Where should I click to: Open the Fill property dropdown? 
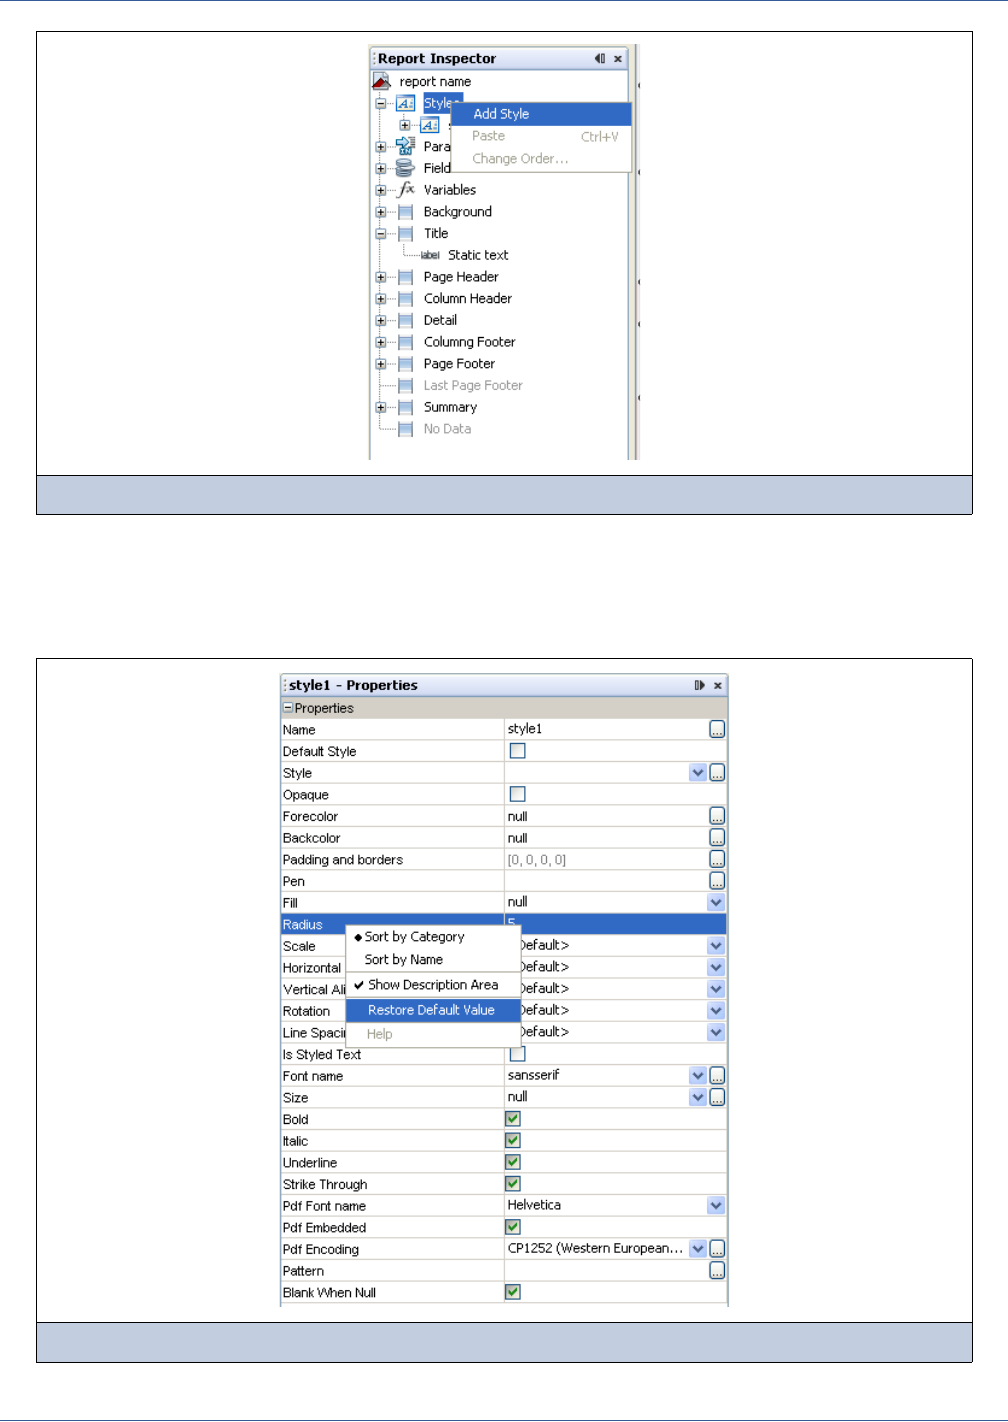pyautogui.click(x=716, y=903)
